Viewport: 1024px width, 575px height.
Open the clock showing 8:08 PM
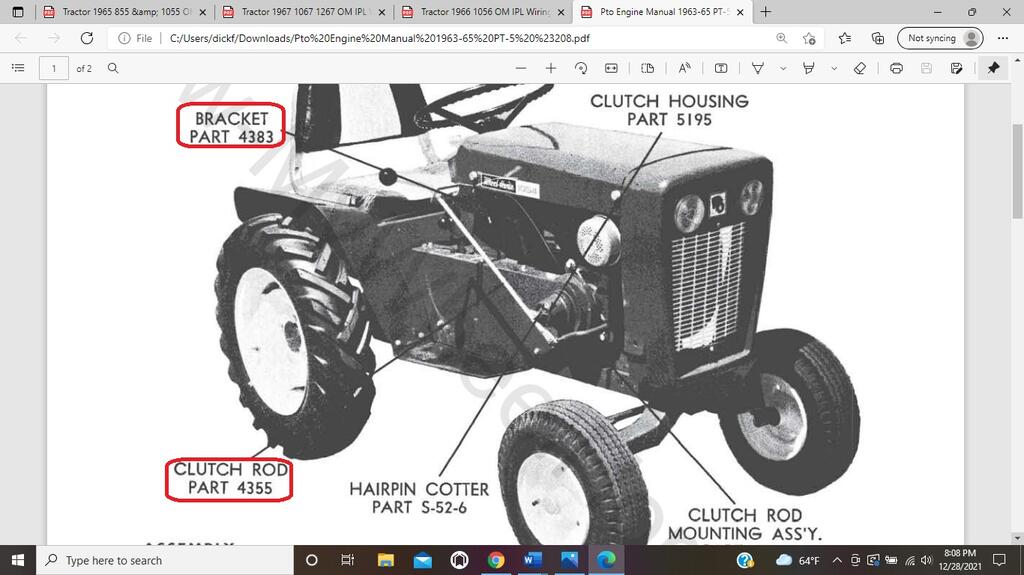[960, 560]
